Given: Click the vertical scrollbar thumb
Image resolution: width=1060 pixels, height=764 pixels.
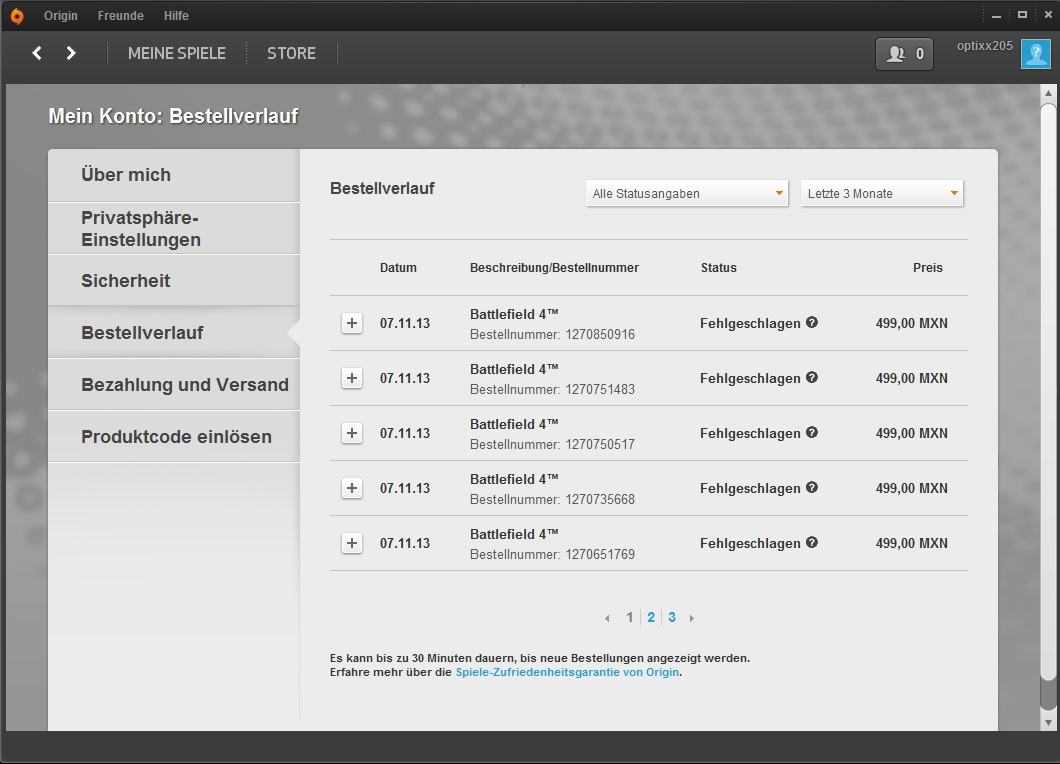Looking at the screenshot, I should coord(1049,392).
